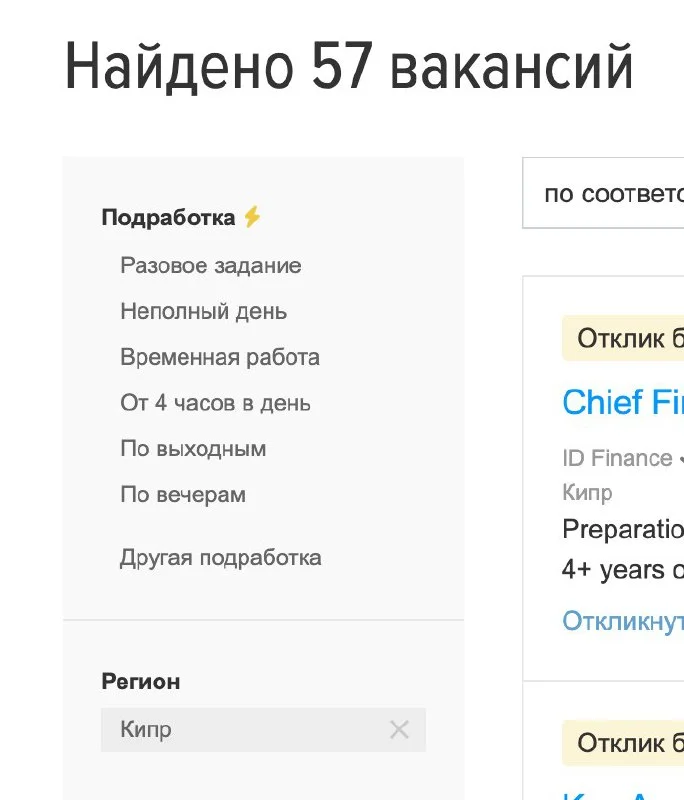Open the 'Chief Fin…' vacancy title
The image size is (684, 800).
[622, 402]
